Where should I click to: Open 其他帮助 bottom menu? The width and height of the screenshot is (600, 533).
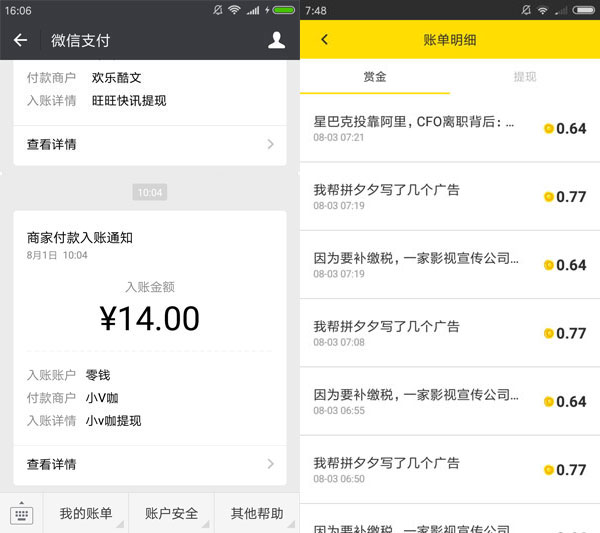(x=257, y=513)
